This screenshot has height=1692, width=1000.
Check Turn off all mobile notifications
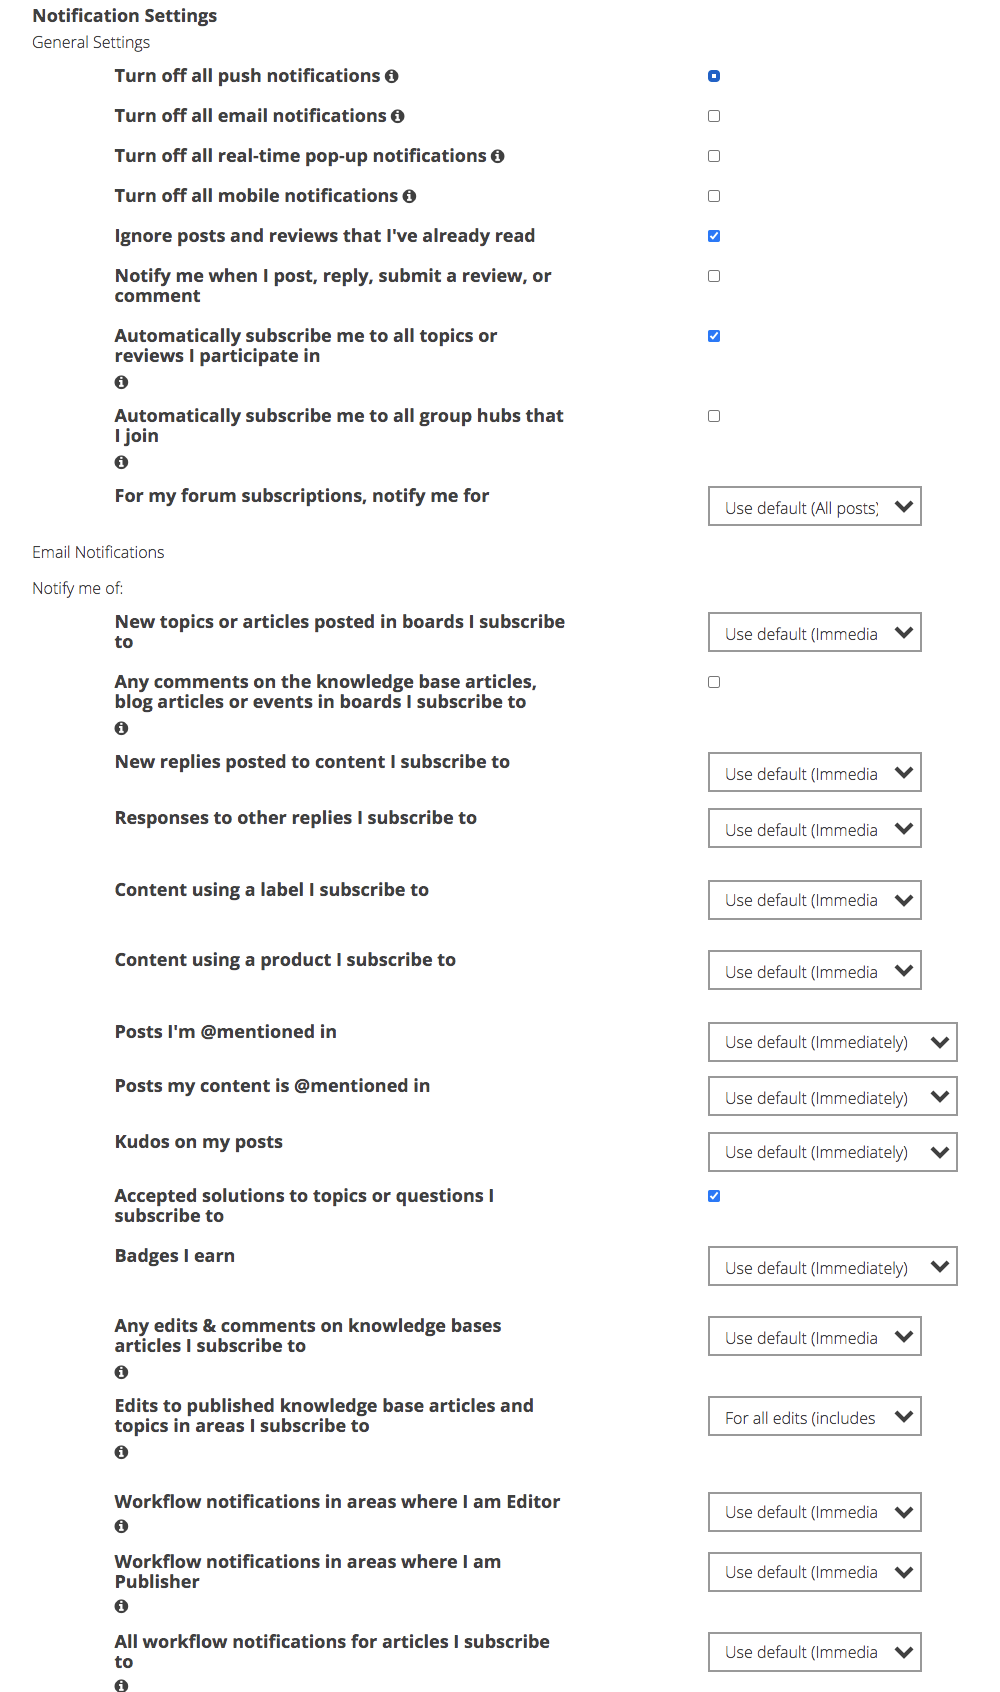coord(714,196)
